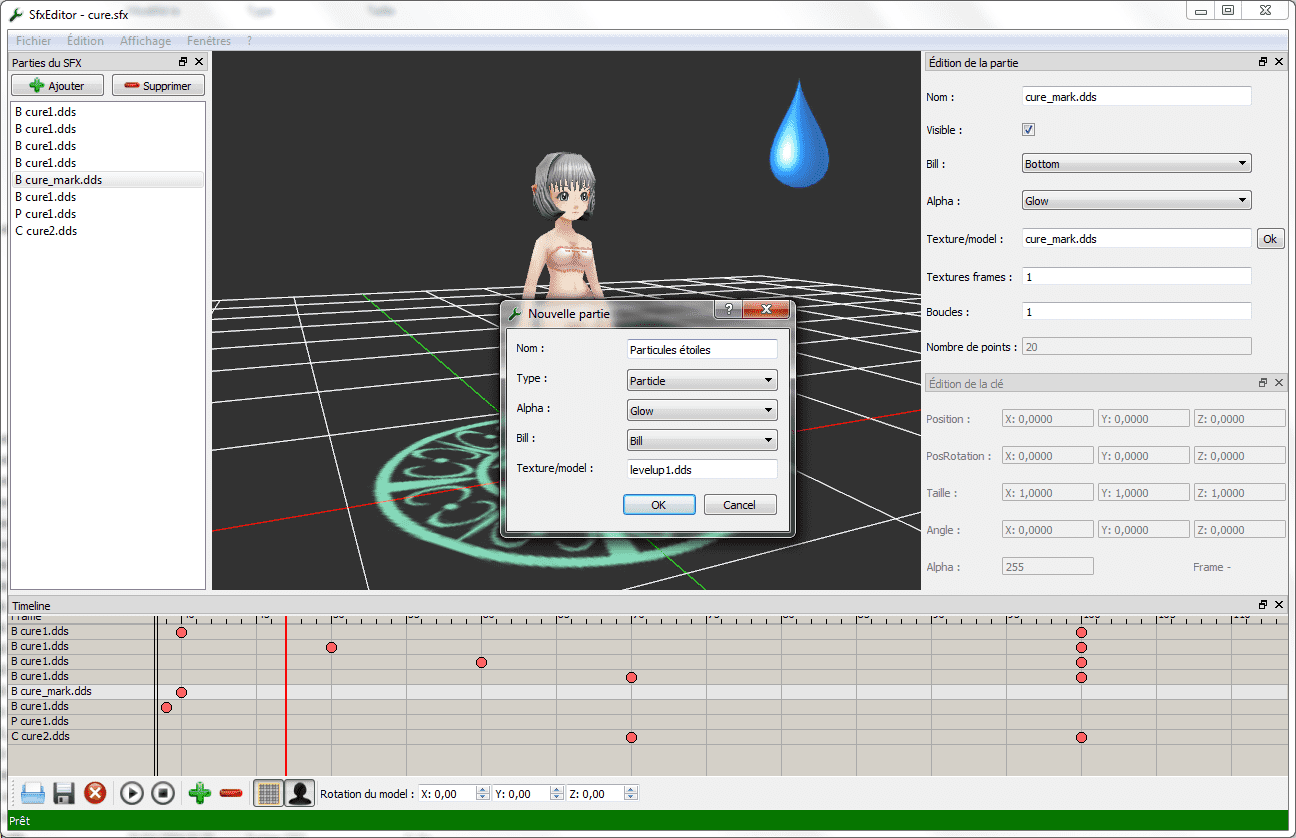Stop the SFX animation playback

(163, 794)
